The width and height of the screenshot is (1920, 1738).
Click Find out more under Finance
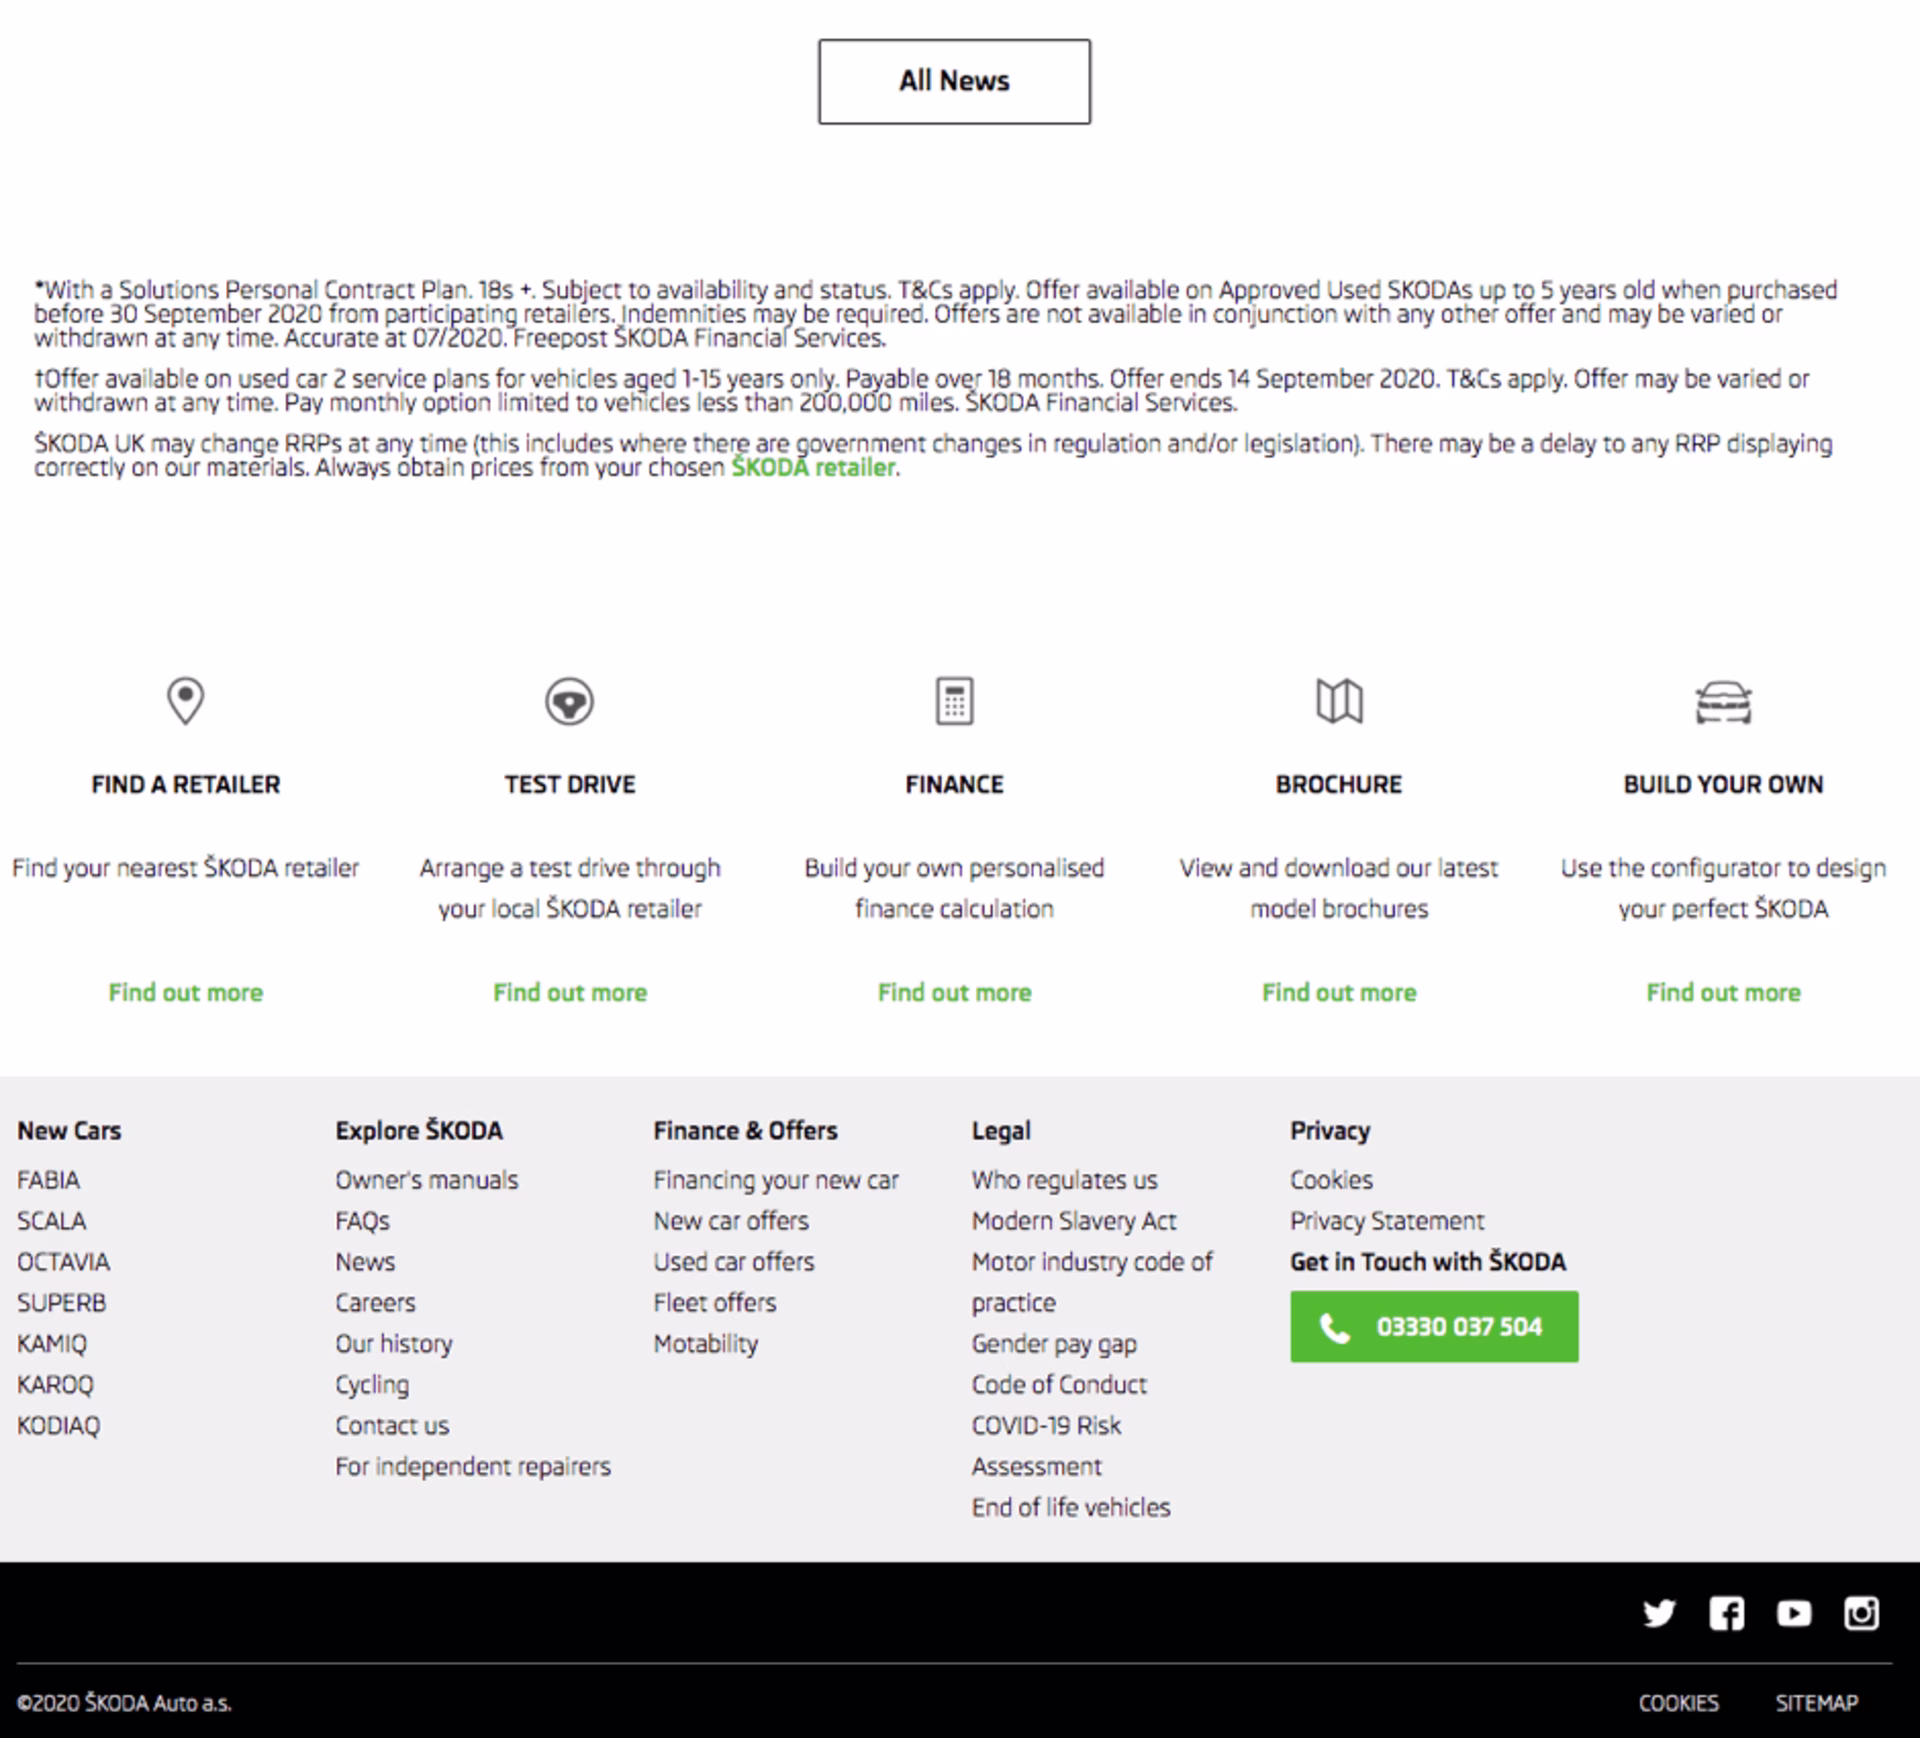(x=954, y=992)
